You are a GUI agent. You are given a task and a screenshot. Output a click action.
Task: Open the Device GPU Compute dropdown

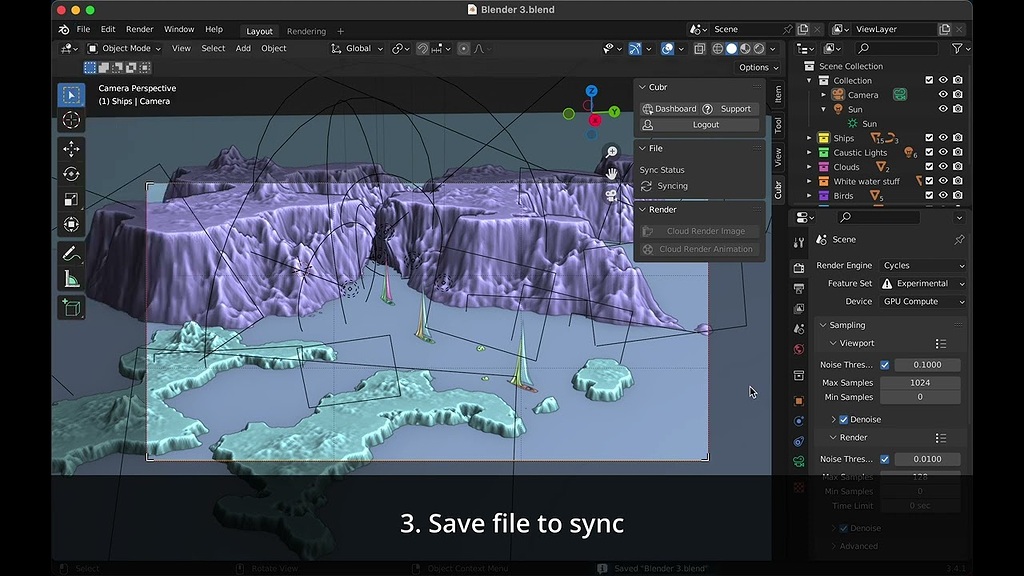[x=923, y=302]
